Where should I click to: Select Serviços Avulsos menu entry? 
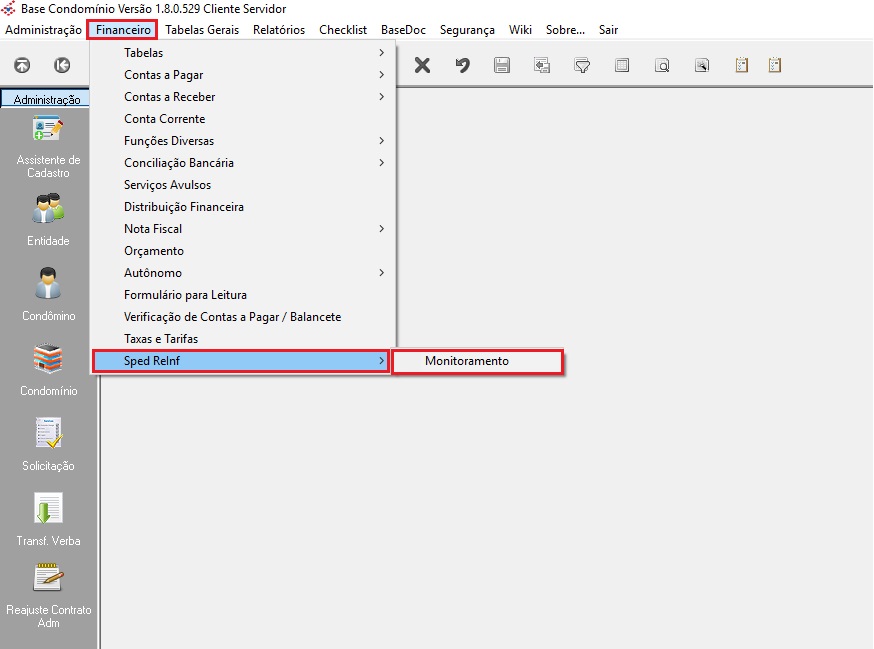tap(242, 185)
